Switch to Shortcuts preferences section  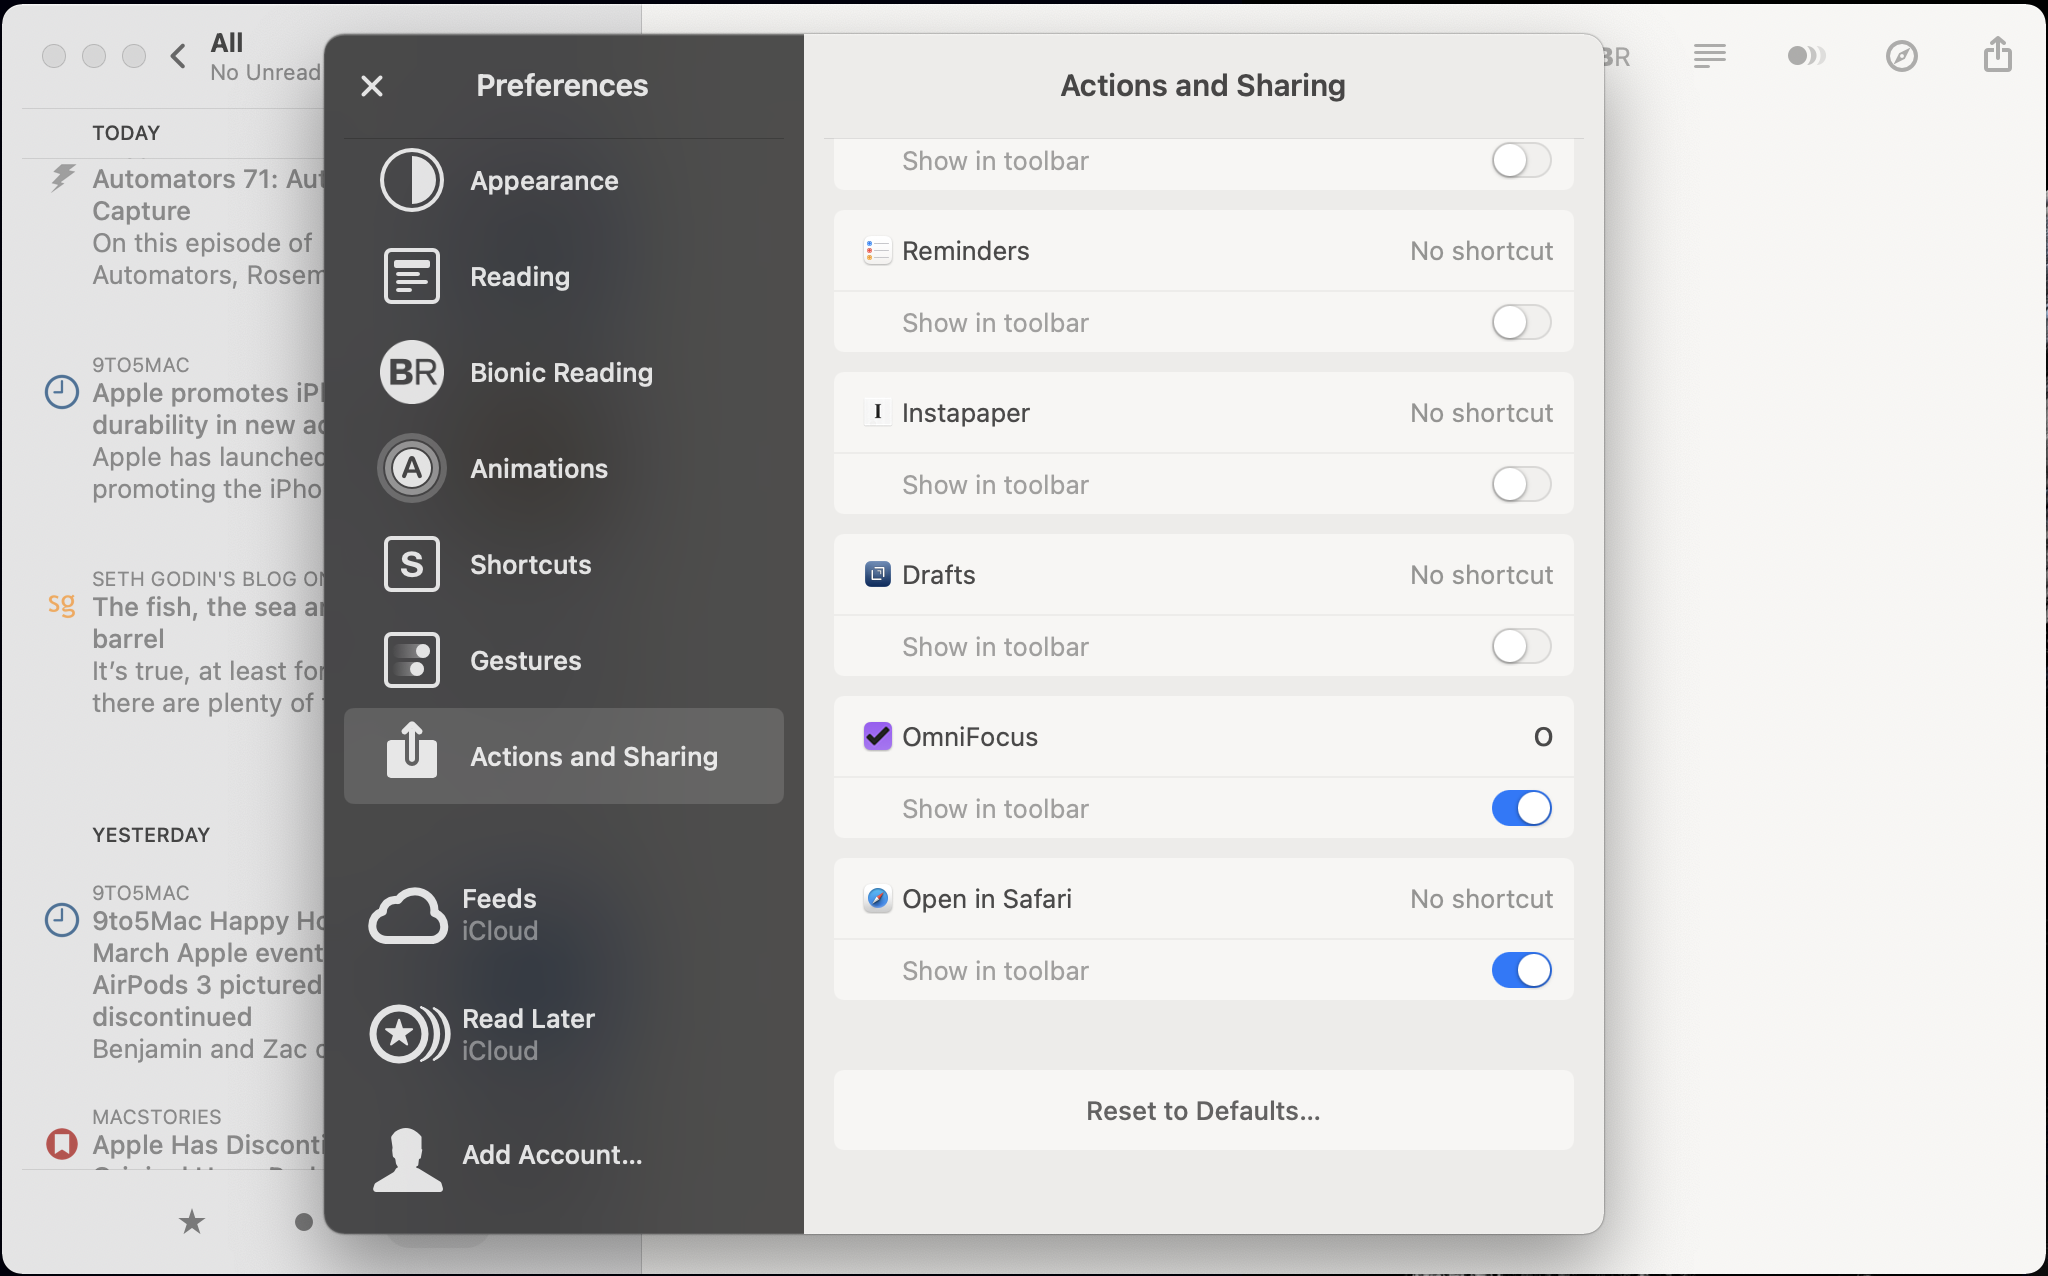(530, 565)
